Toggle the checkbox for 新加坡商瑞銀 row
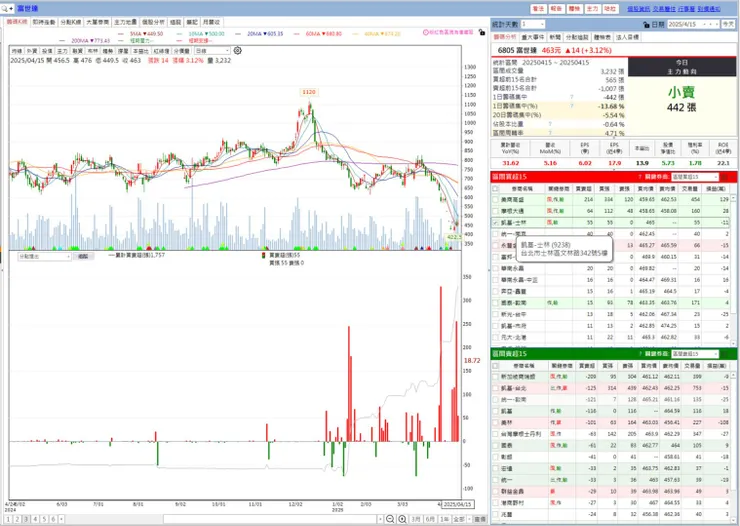The height and width of the screenshot is (526, 740). pos(495,377)
